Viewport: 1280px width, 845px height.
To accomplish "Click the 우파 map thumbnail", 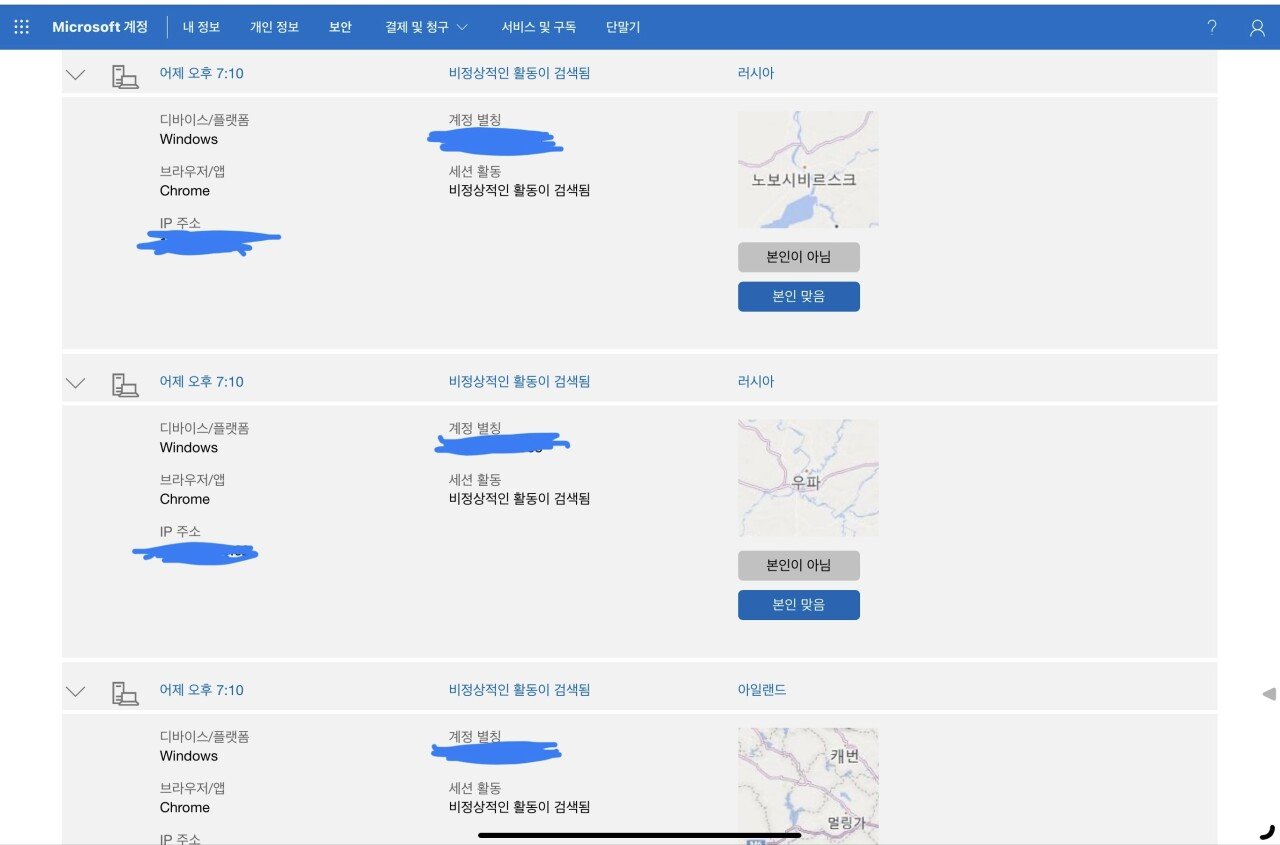I will click(x=808, y=477).
